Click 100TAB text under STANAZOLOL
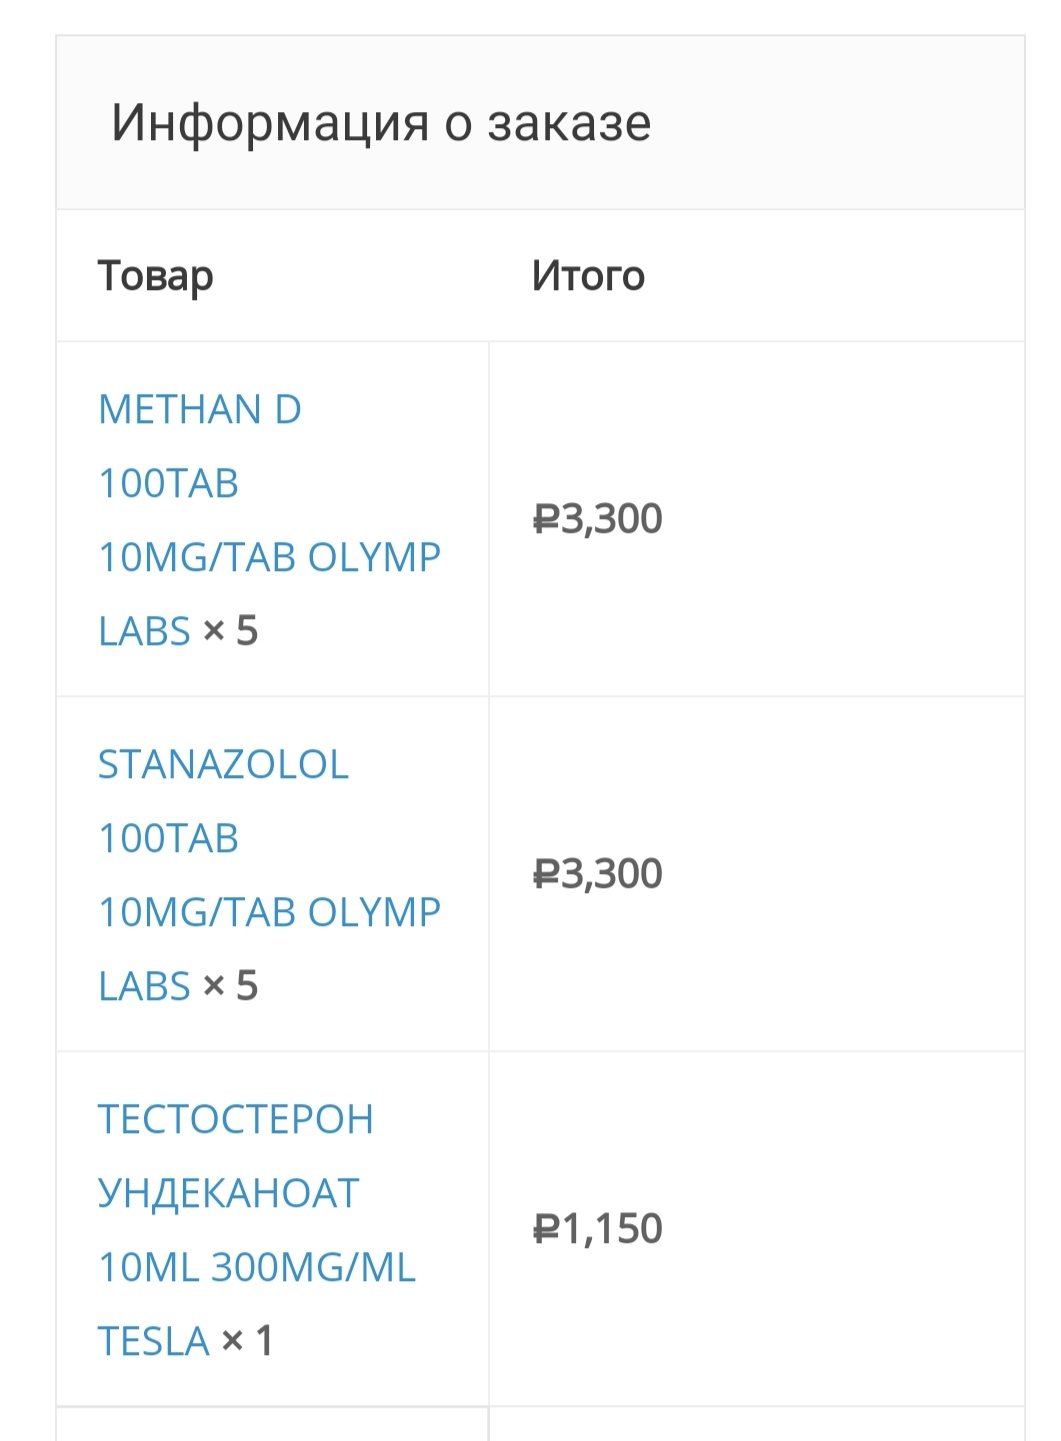Viewport: 1061px width, 1441px height. tap(168, 839)
